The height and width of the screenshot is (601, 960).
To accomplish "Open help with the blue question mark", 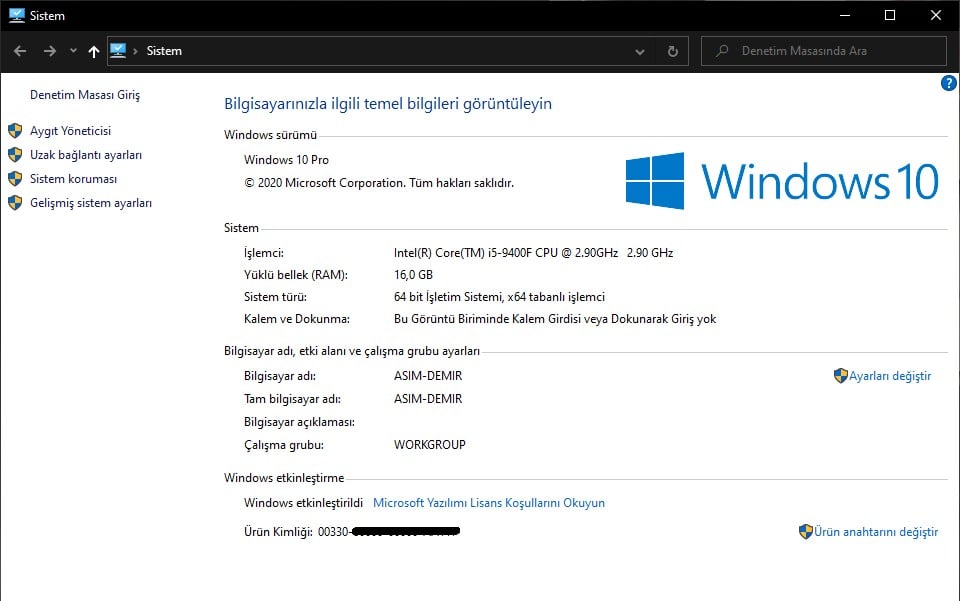I will pyautogui.click(x=948, y=83).
